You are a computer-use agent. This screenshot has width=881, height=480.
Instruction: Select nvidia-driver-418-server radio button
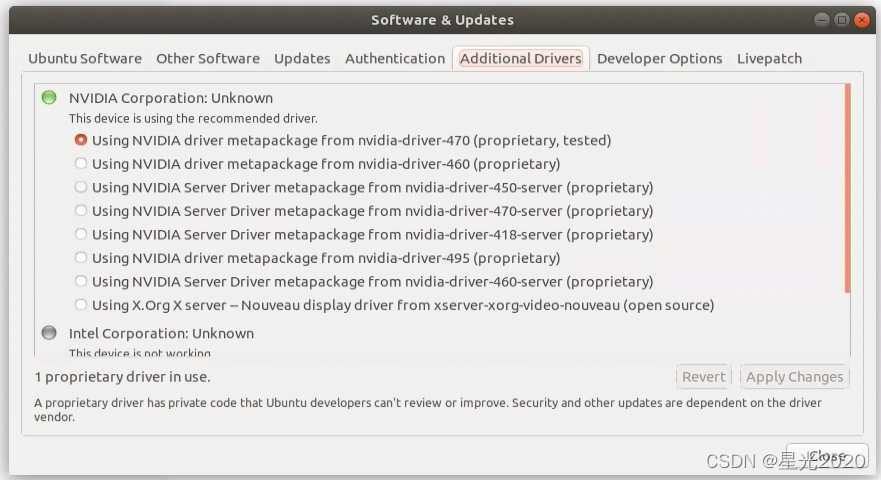tap(81, 234)
